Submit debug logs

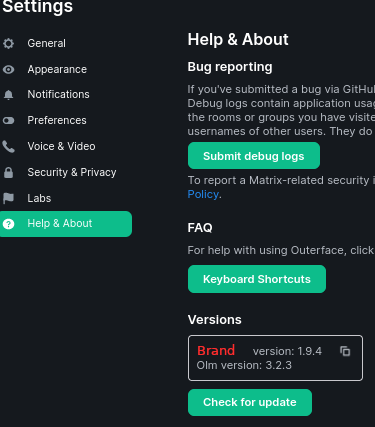254,156
